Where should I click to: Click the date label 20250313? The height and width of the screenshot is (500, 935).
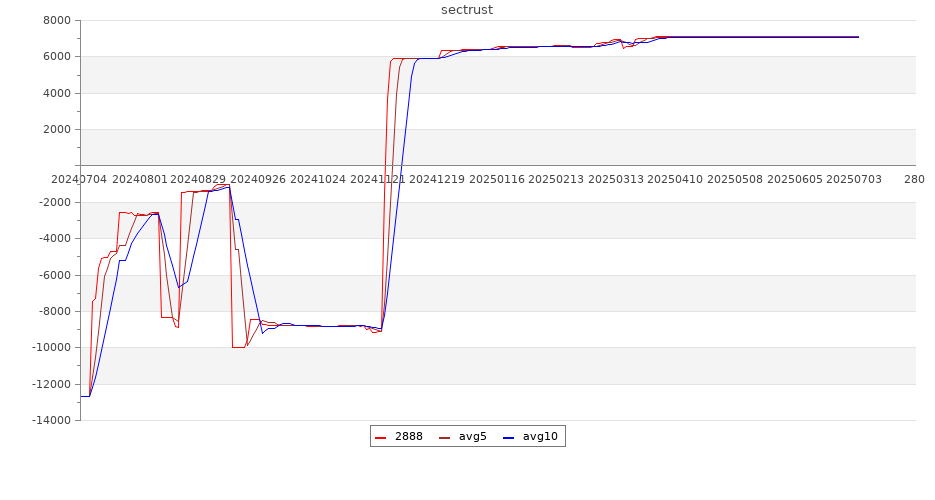(616, 179)
